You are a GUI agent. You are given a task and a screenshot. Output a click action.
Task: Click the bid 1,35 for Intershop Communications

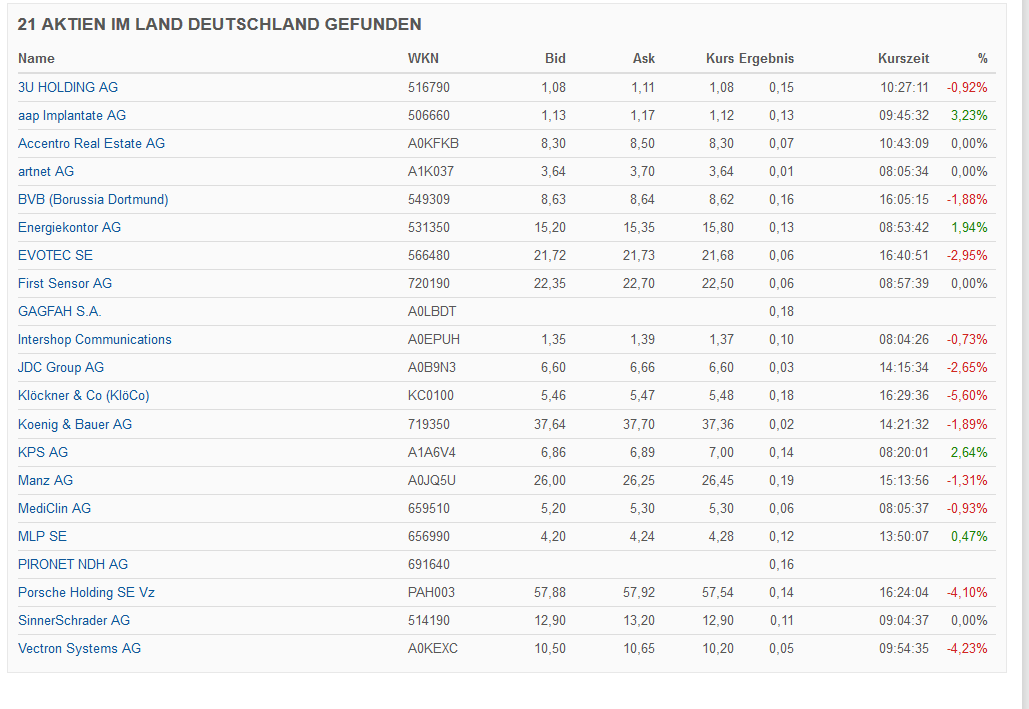tap(553, 339)
